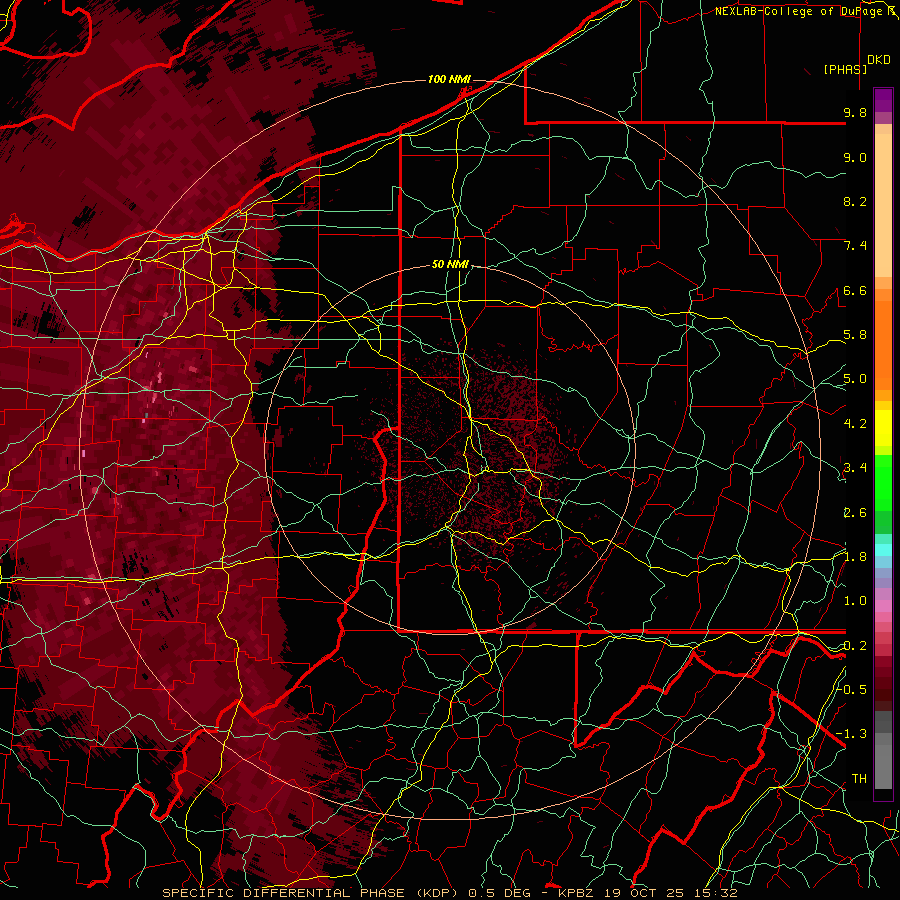Click the 2.6 legend value

click(855, 513)
